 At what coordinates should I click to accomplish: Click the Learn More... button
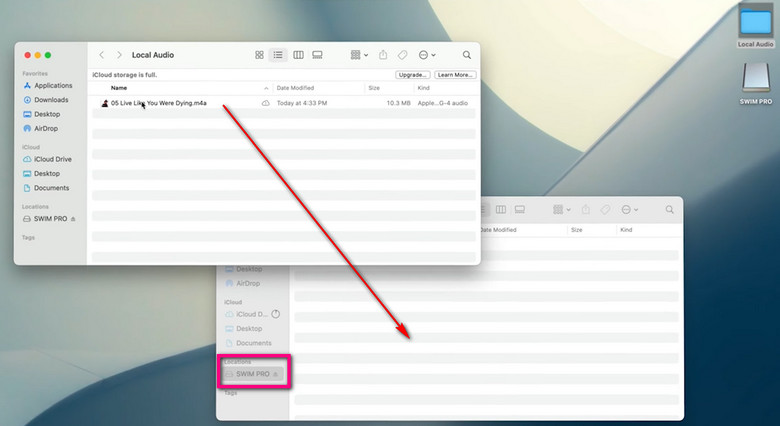pyautogui.click(x=455, y=75)
